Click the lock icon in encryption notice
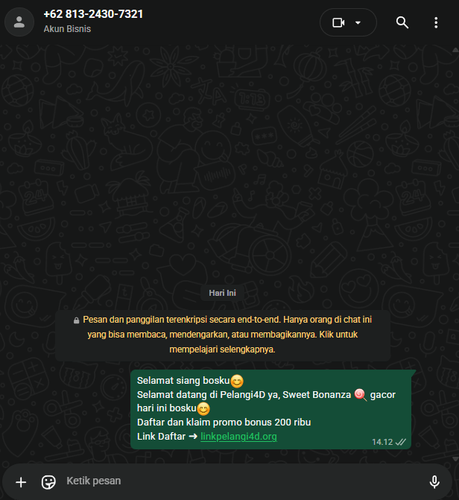This screenshot has height=500, width=459. coord(76,320)
